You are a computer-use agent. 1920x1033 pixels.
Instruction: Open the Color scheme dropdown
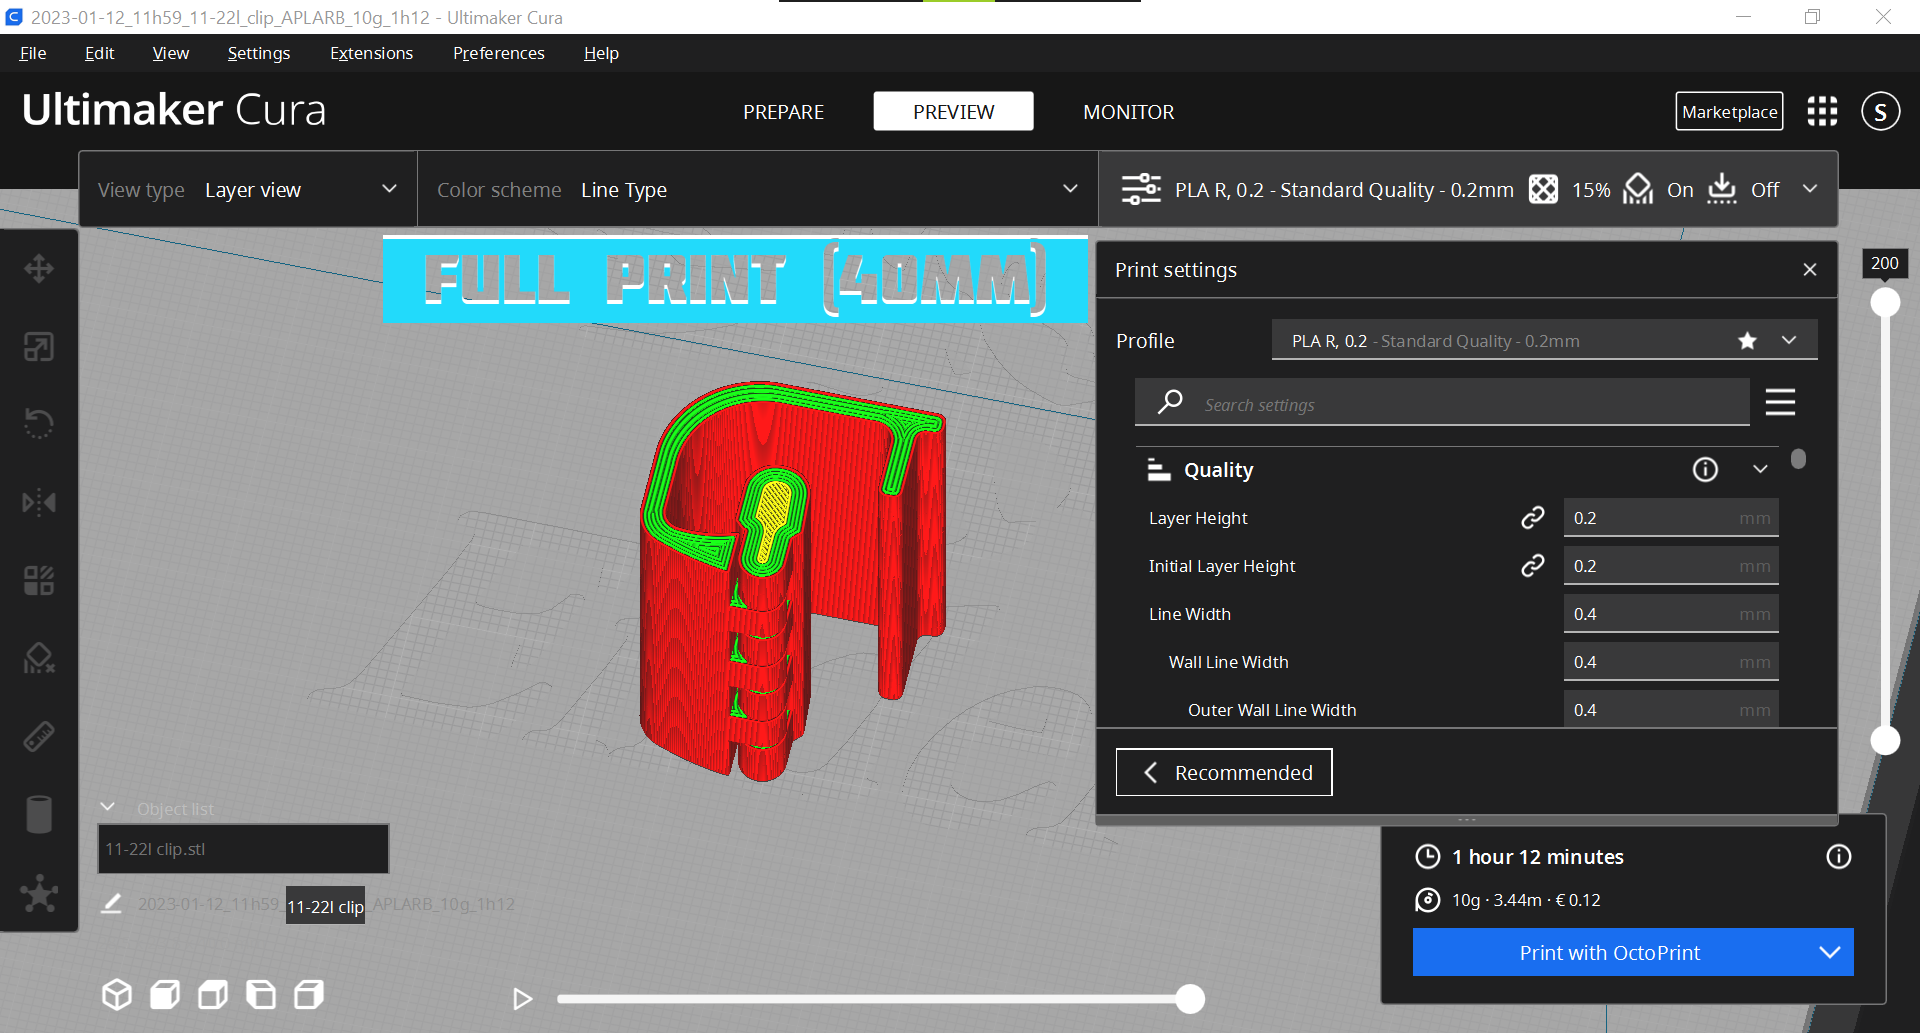tap(758, 189)
